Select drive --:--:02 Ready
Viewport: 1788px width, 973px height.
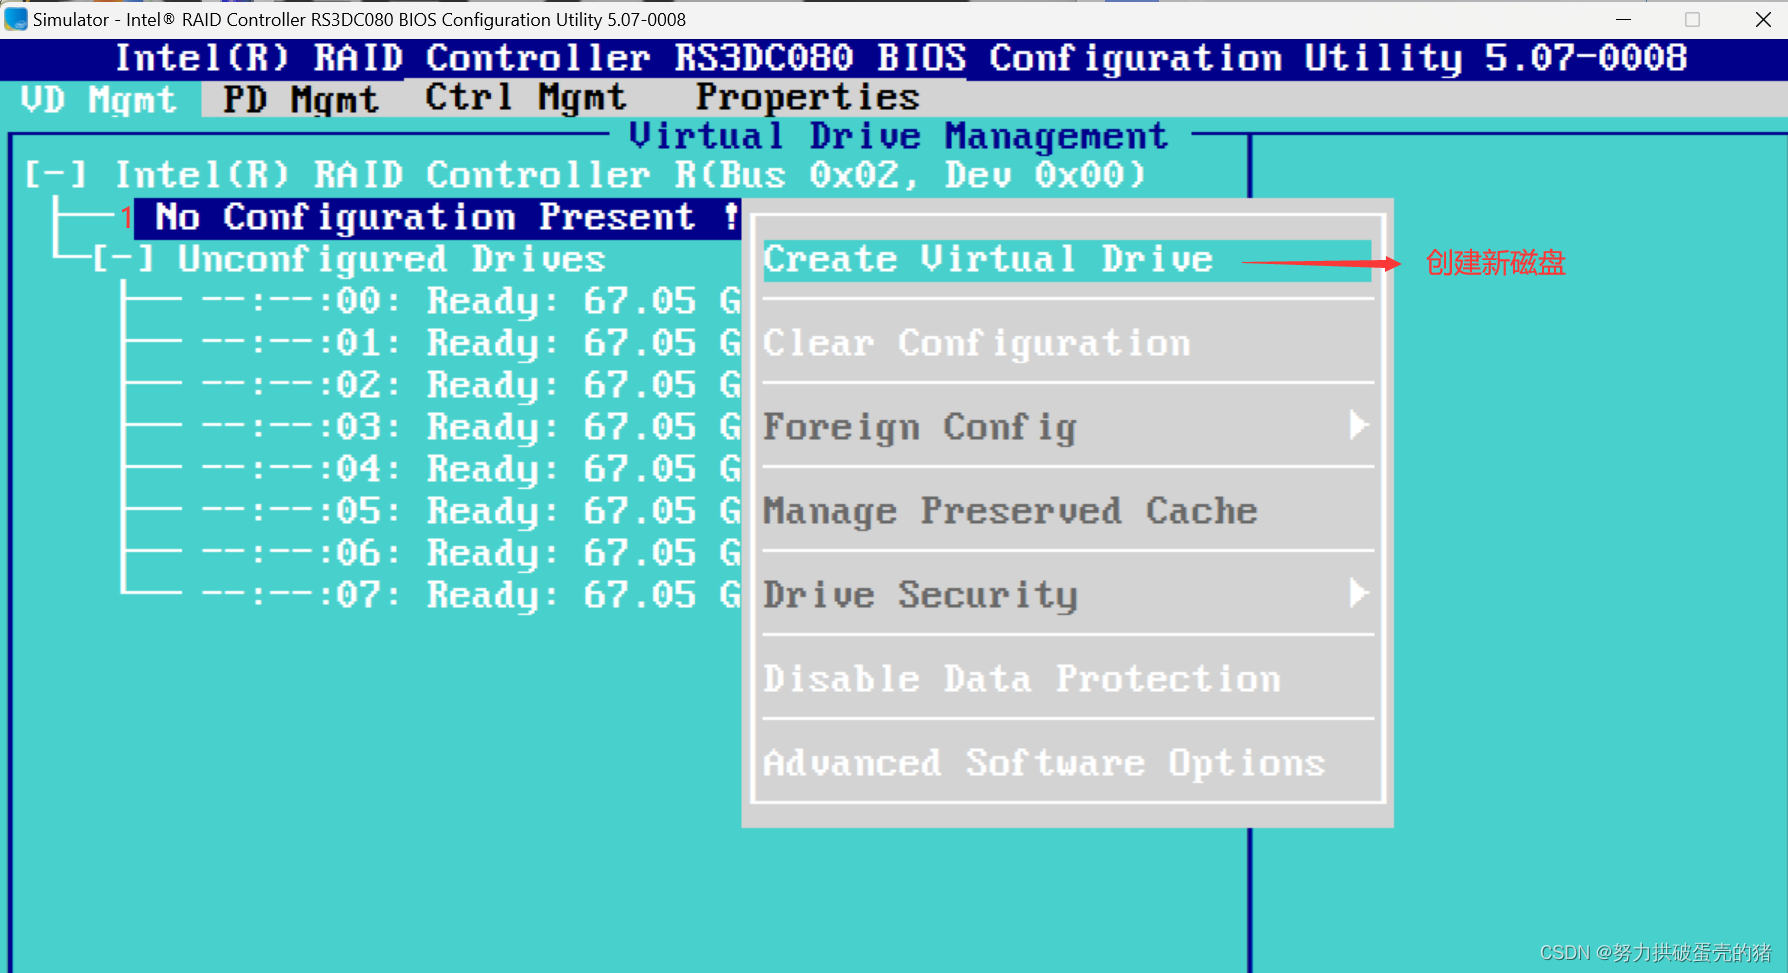tap(470, 385)
